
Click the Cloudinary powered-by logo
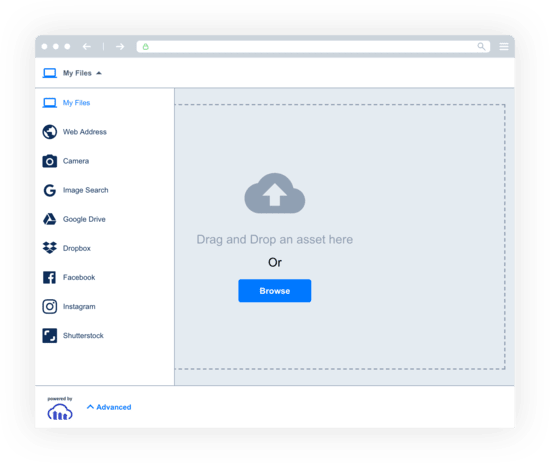pyautogui.click(x=60, y=411)
